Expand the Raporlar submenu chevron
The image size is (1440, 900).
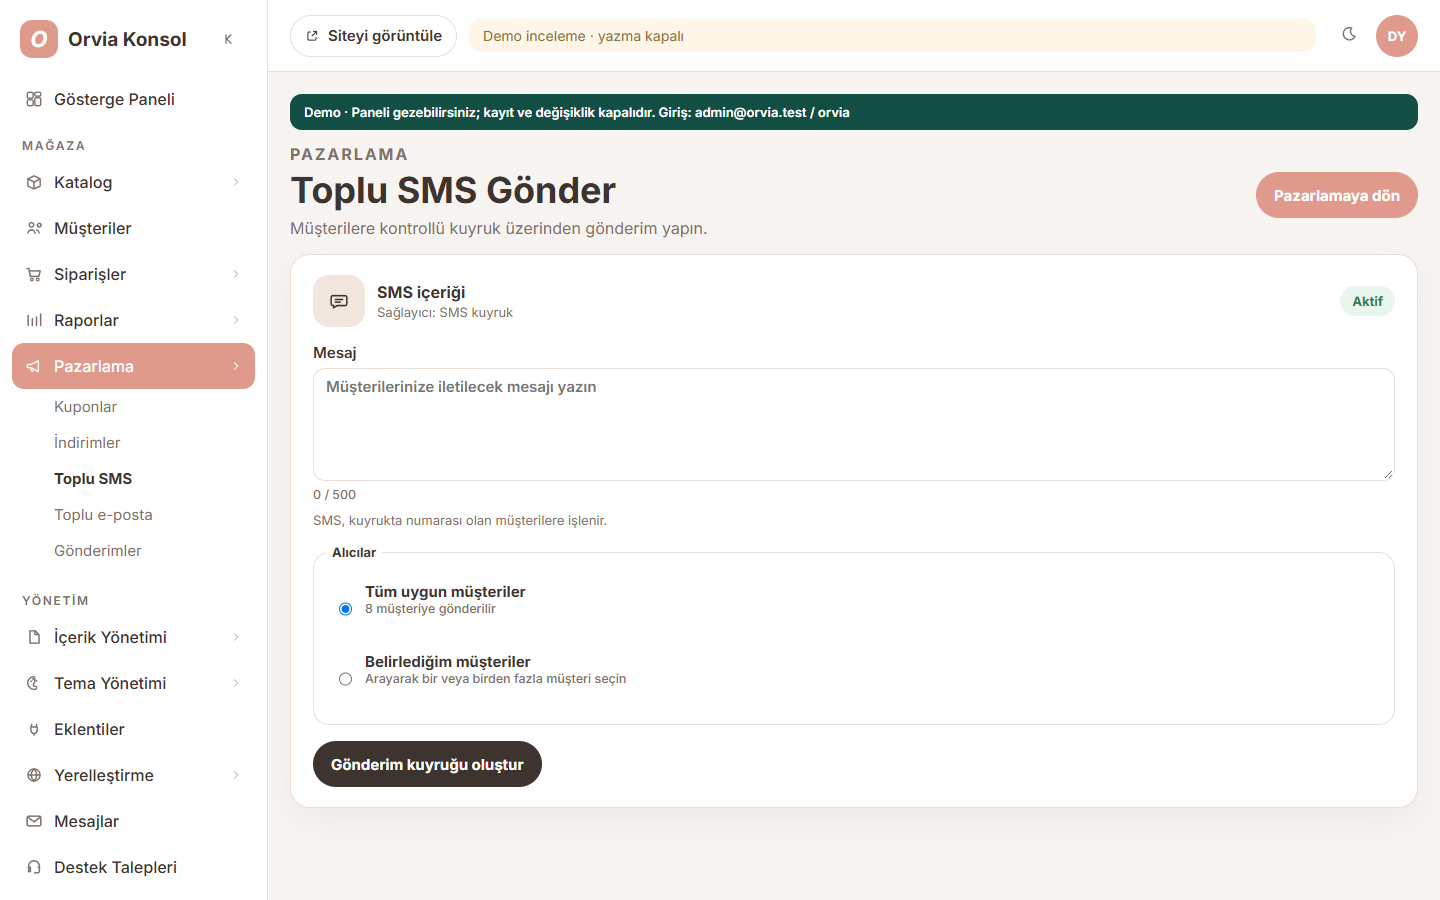(x=236, y=320)
